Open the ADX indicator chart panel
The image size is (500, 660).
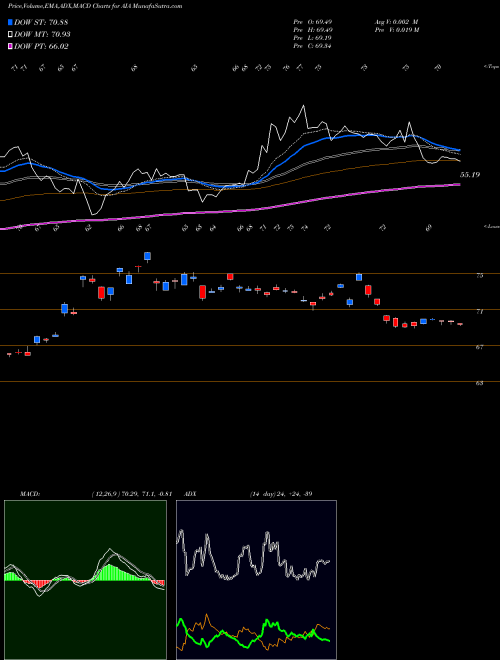point(256,580)
